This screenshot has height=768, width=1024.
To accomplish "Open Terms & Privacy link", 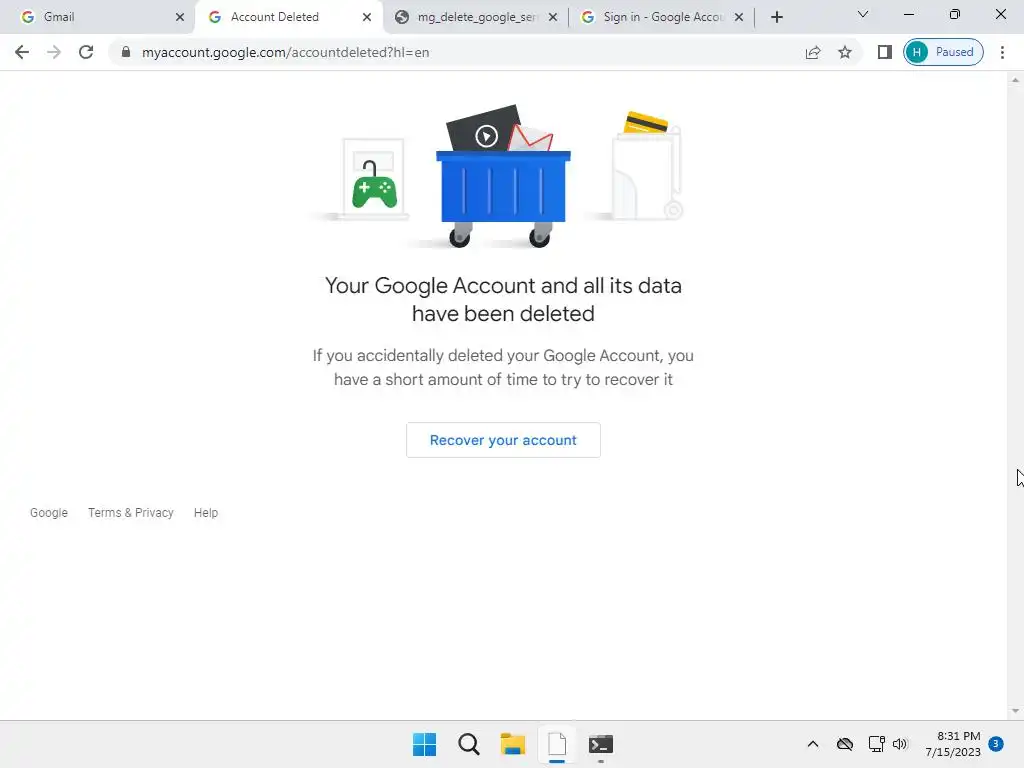I will point(131,513).
